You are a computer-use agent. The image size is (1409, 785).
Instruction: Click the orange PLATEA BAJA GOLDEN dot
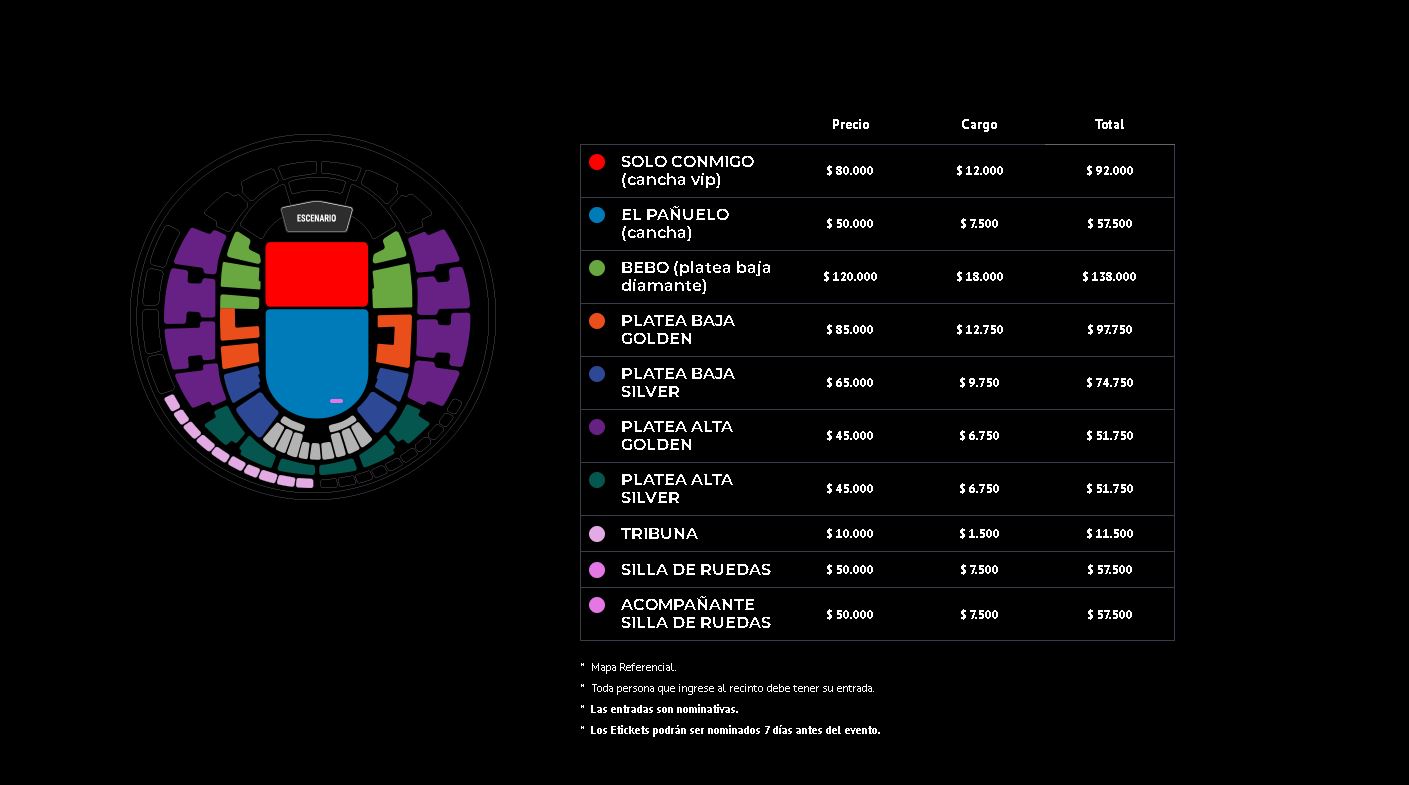[597, 321]
